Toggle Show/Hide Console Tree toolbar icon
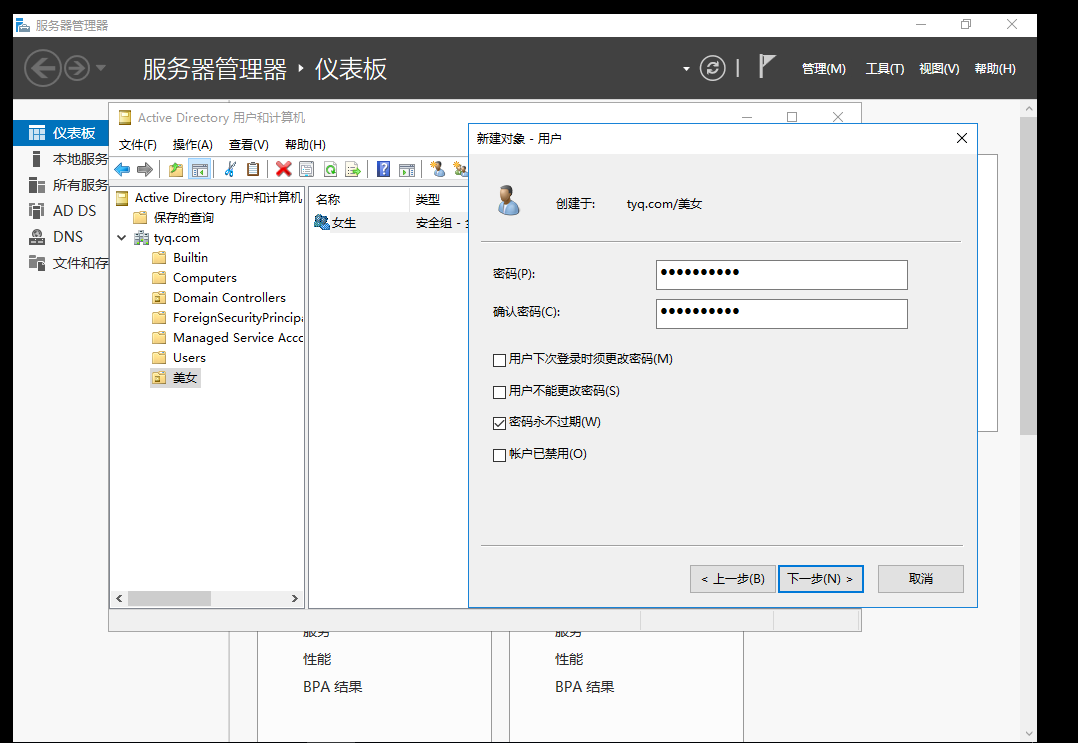The width and height of the screenshot is (1078, 743). tap(199, 169)
